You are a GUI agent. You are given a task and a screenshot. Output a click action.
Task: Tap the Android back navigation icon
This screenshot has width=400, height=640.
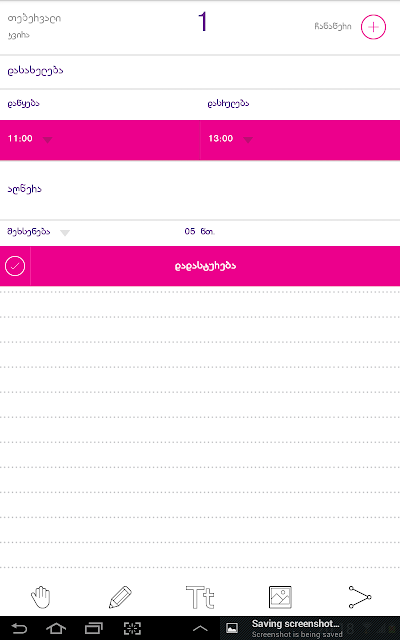(x=19, y=628)
